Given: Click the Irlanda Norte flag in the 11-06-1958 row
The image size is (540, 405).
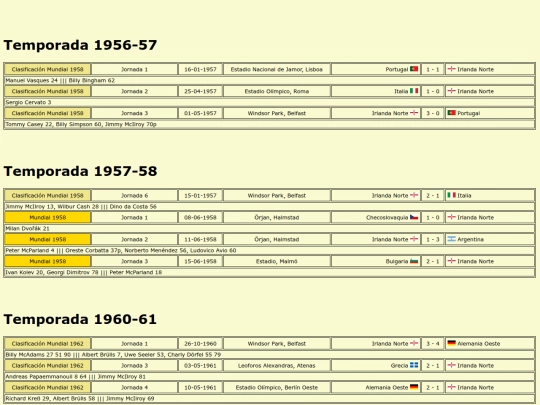Looking at the screenshot, I should click(414, 239).
